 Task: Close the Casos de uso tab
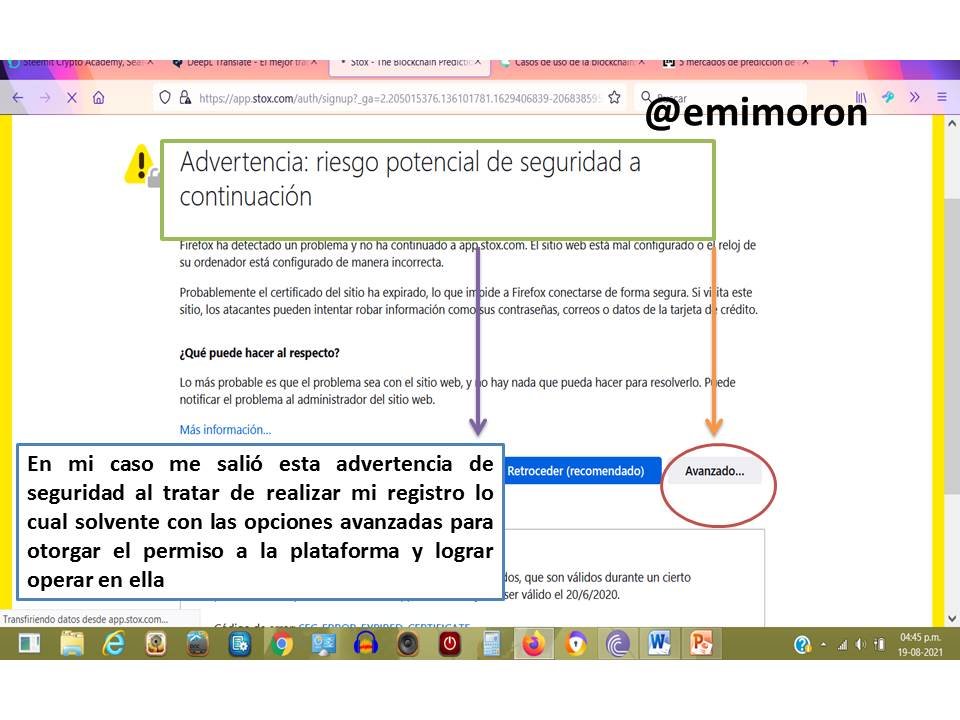tap(642, 62)
